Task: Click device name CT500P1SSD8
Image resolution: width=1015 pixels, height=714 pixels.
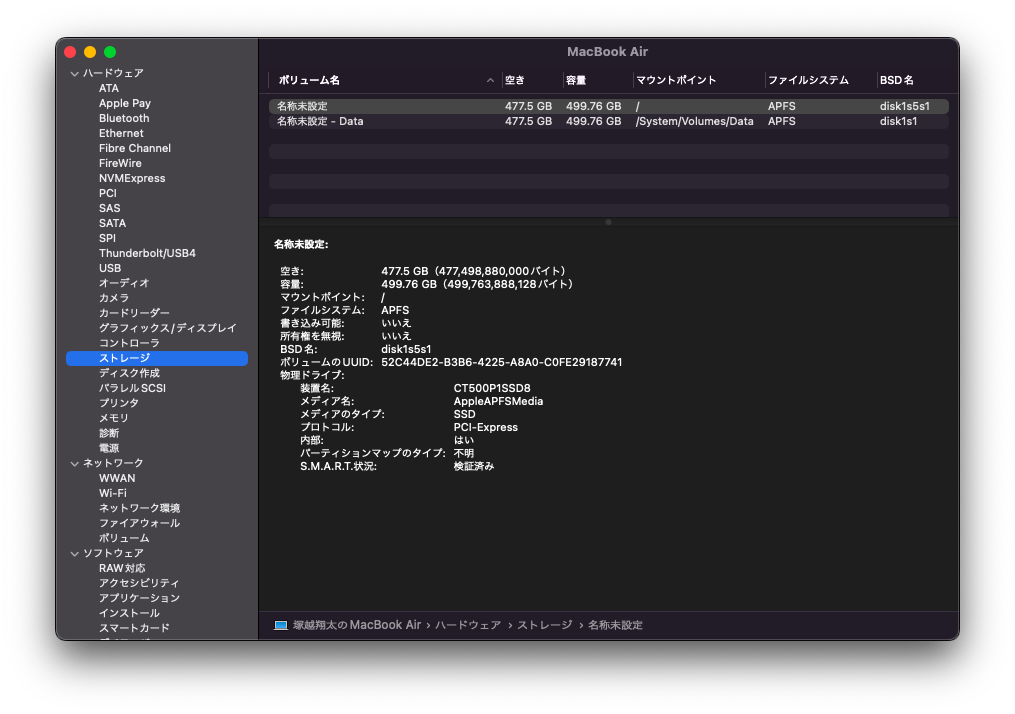Action: tap(492, 388)
